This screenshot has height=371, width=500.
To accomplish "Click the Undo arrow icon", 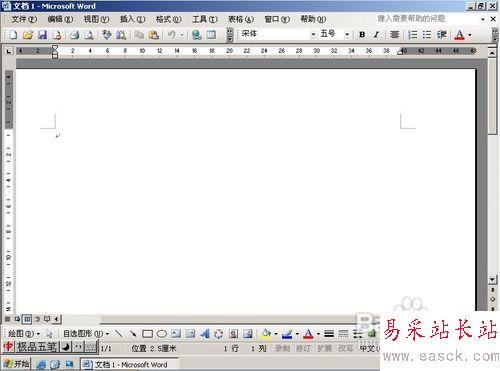I will pos(171,35).
